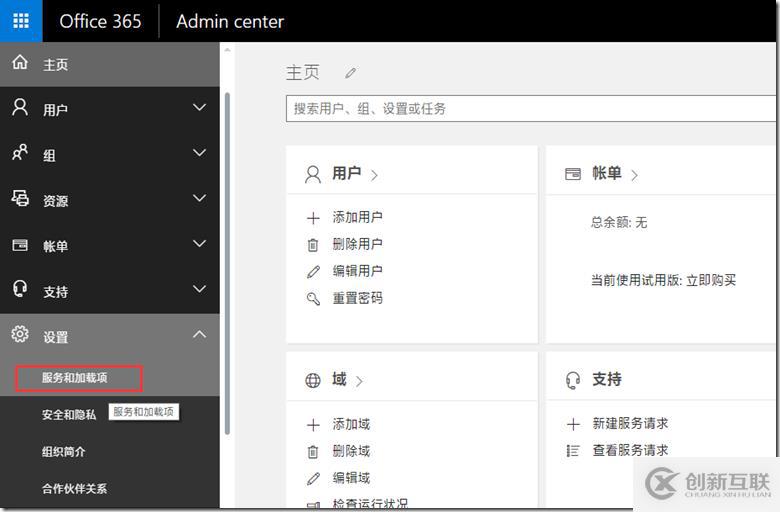Expand the 资源 sidebar section chevron

(199, 198)
